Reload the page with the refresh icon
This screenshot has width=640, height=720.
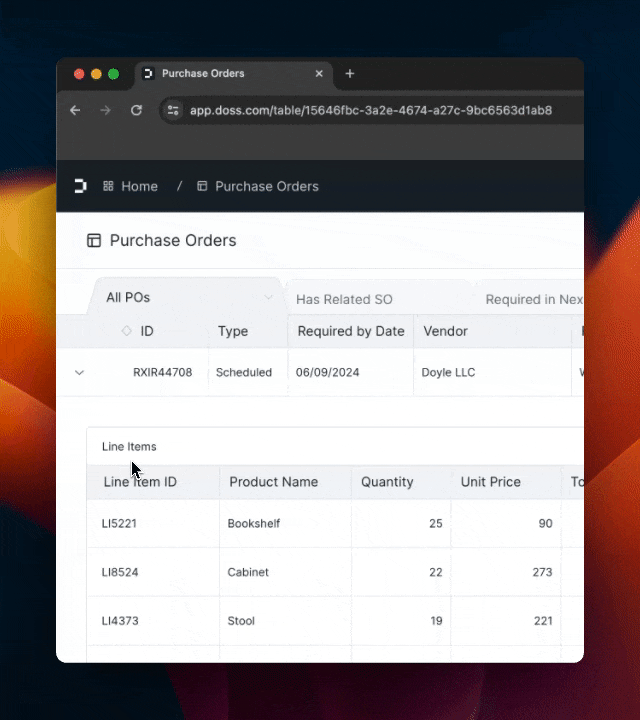tap(136, 110)
